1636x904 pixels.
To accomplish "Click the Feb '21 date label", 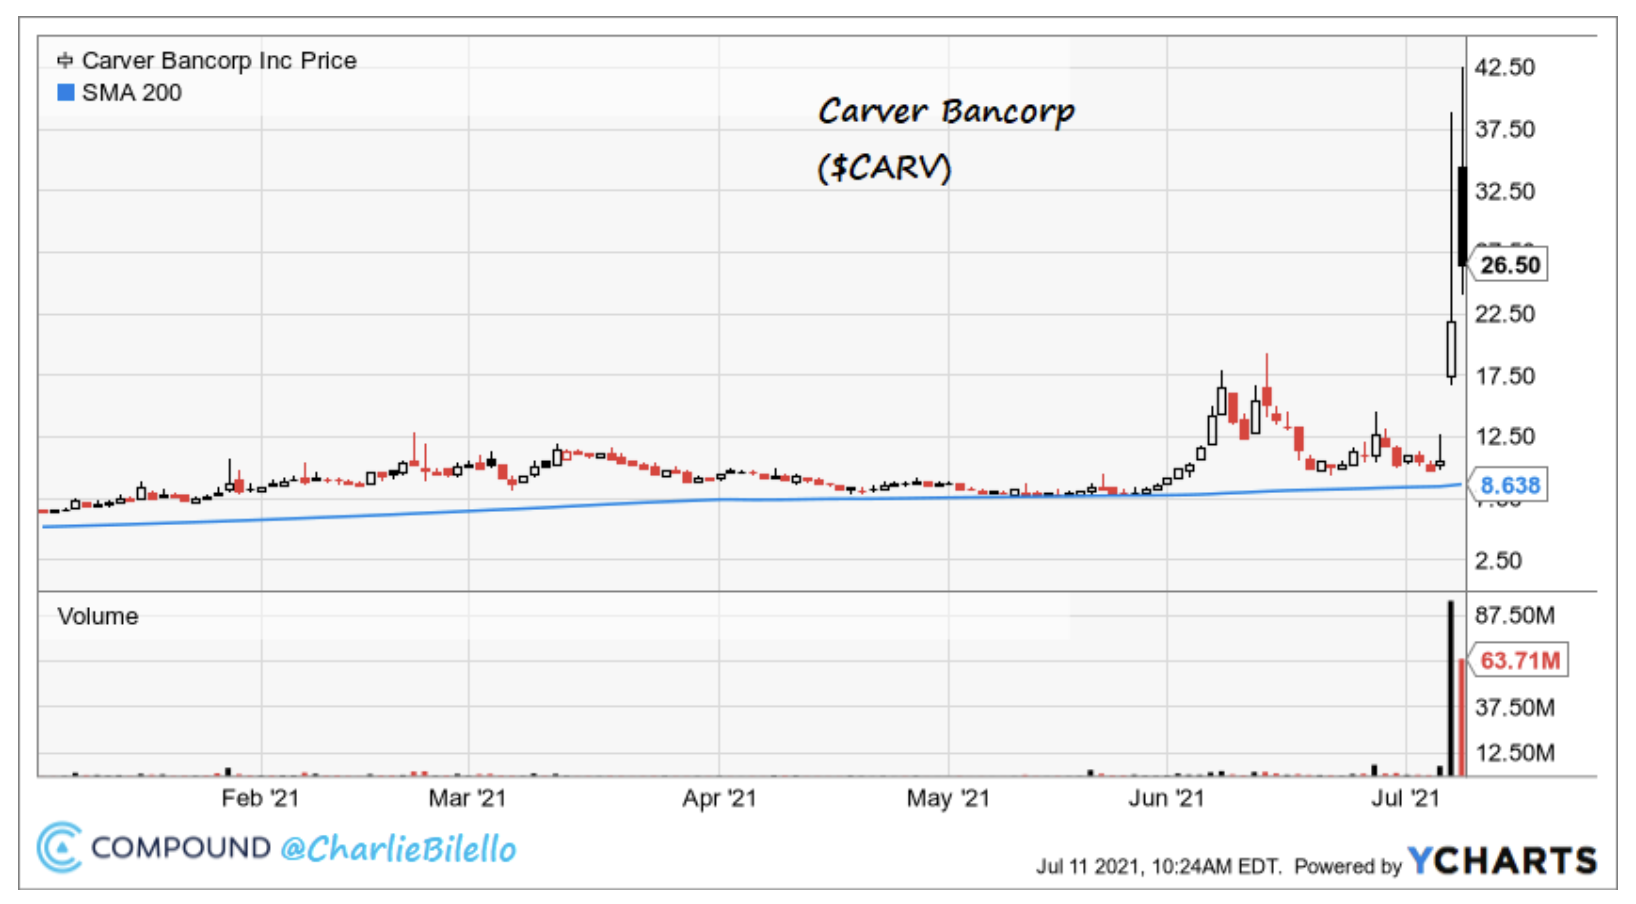I will tap(260, 798).
